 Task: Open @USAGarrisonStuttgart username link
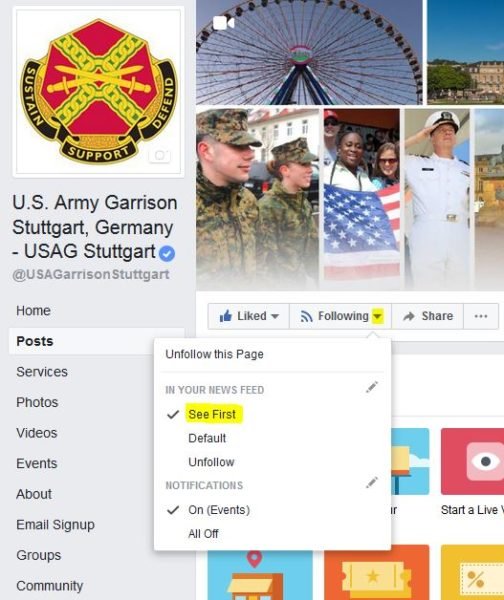pyautogui.click(x=91, y=274)
